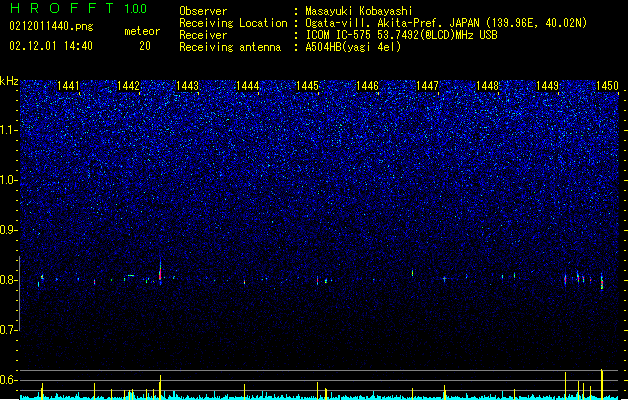The width and height of the screenshot is (629, 400).
Task: Click the 1.1 kHz frequency tick label
Action: pos(8,130)
